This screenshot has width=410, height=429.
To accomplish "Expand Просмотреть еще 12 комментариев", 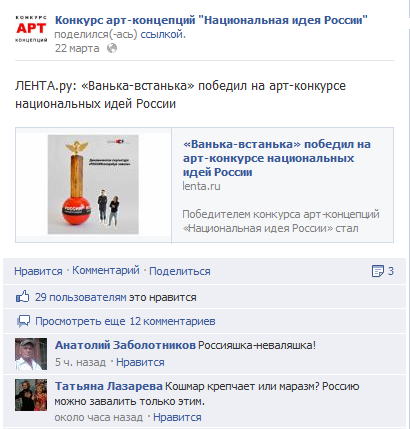I will point(125,321).
